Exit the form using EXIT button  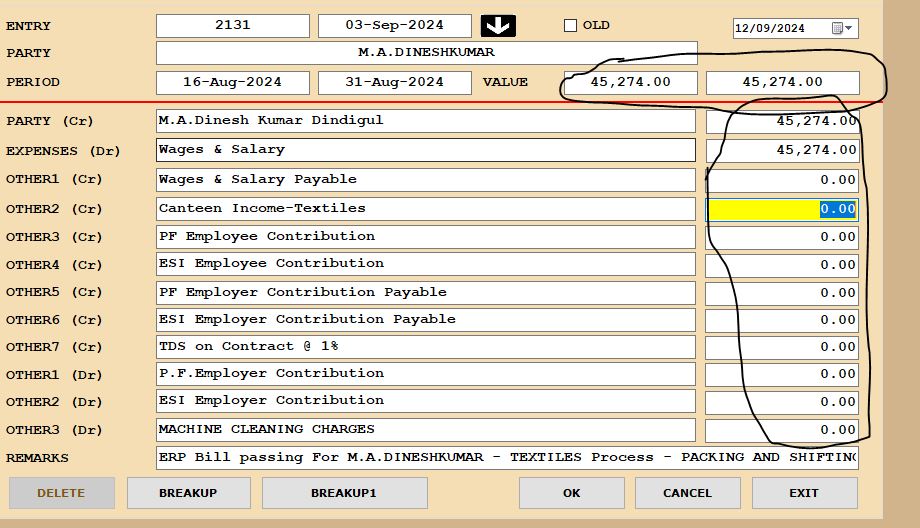[804, 493]
